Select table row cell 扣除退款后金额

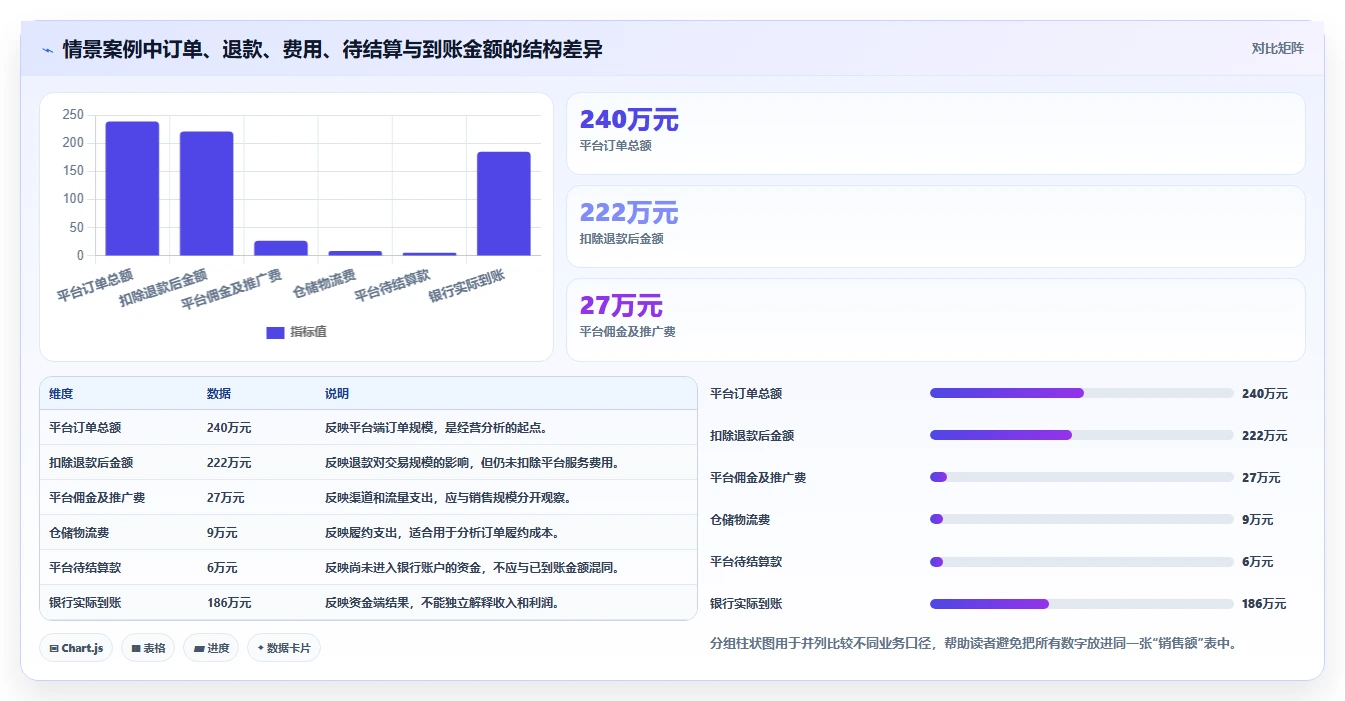click(x=91, y=462)
